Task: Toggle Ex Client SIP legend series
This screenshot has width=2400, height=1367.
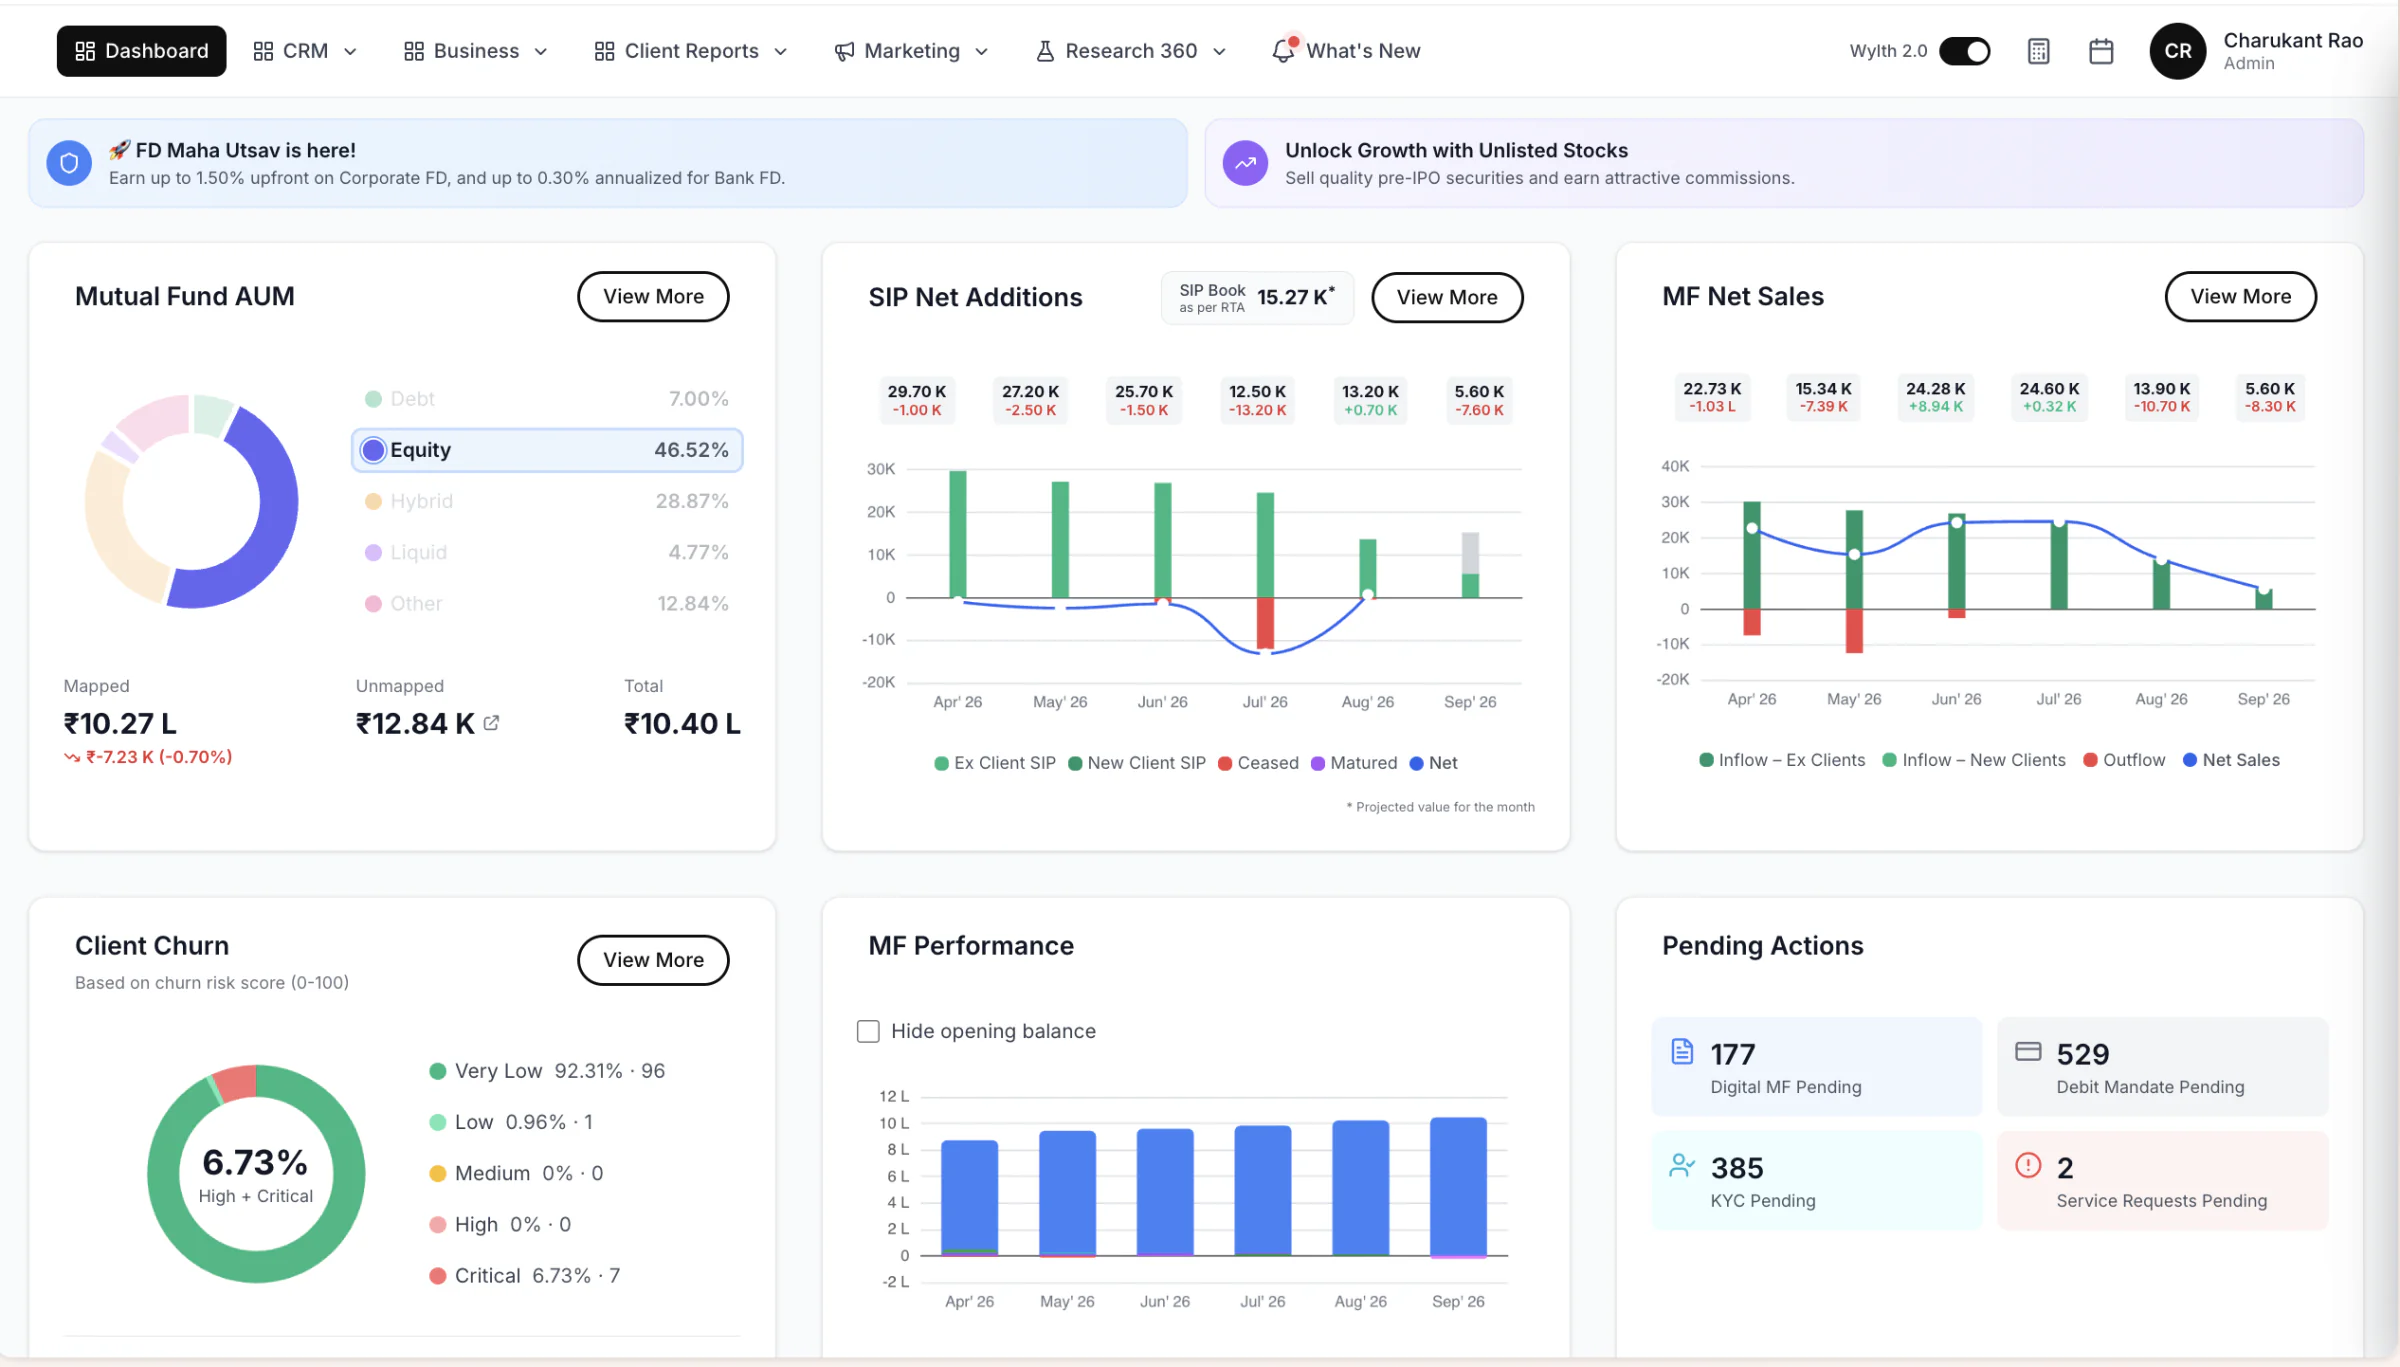Action: [995, 763]
